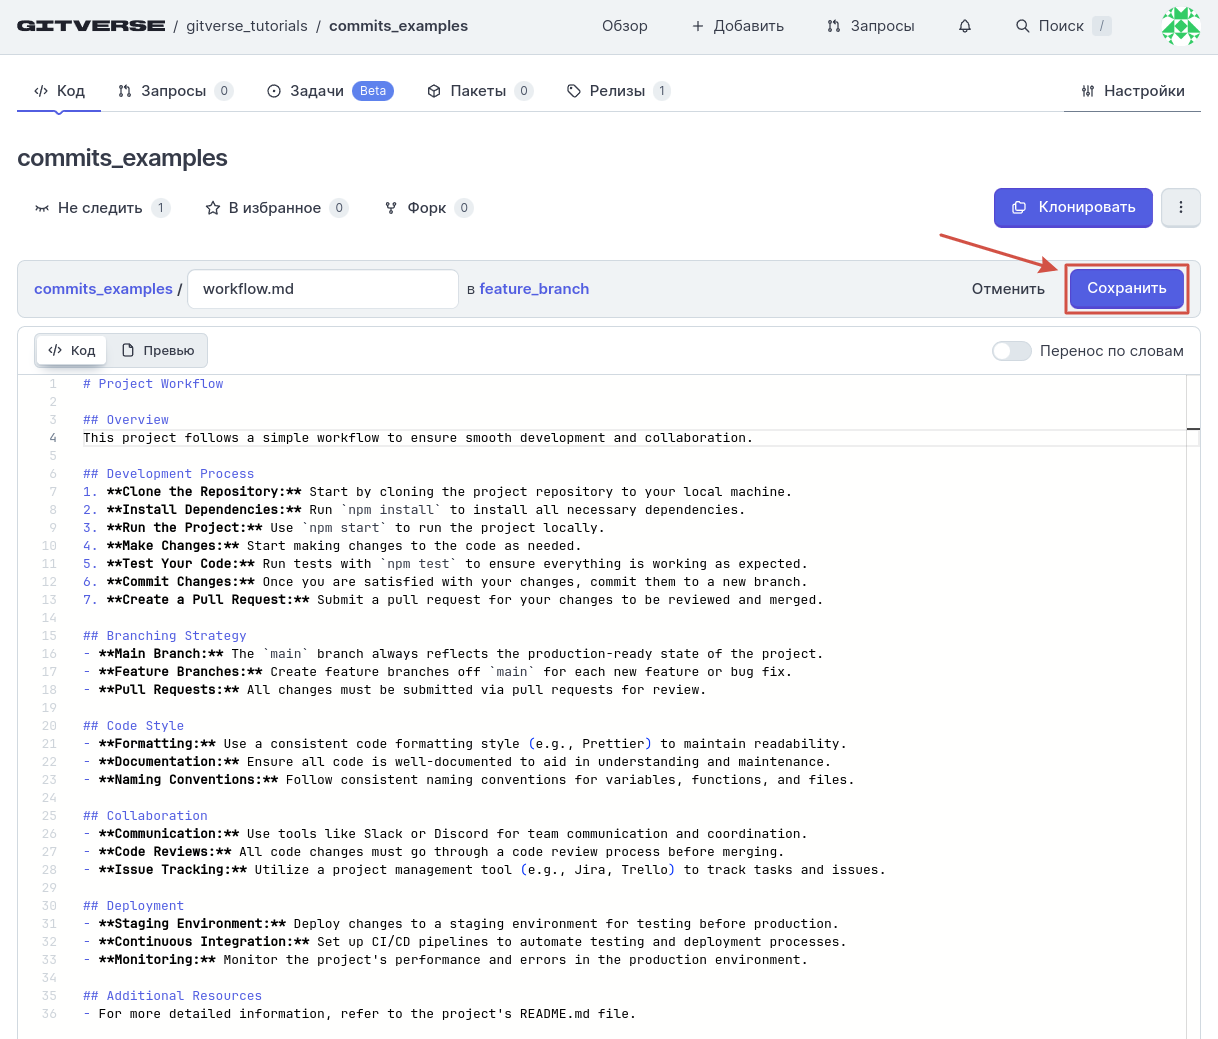The image size is (1218, 1039).
Task: Switch to the Задачи tab
Action: (x=316, y=91)
